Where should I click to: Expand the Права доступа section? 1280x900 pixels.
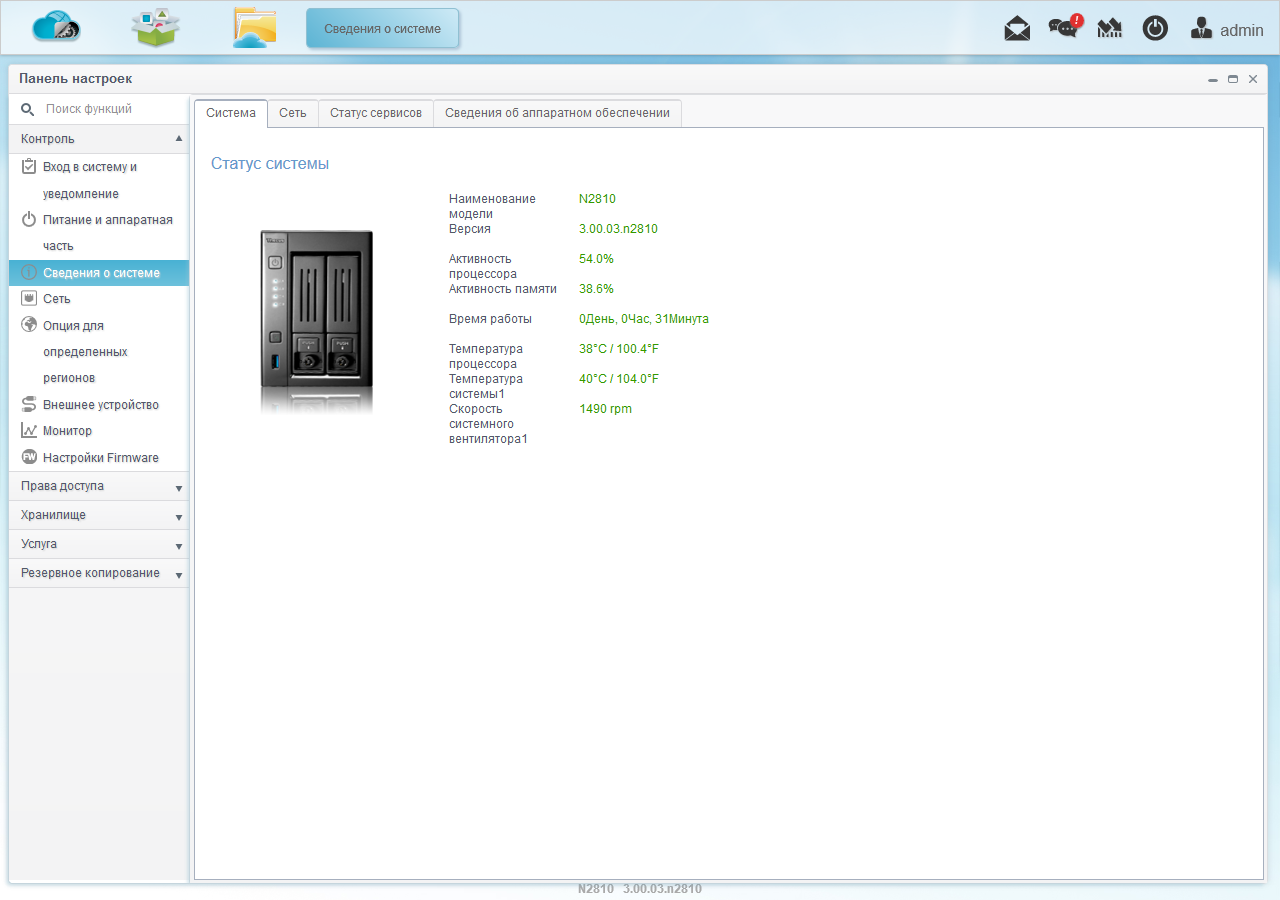click(x=99, y=486)
